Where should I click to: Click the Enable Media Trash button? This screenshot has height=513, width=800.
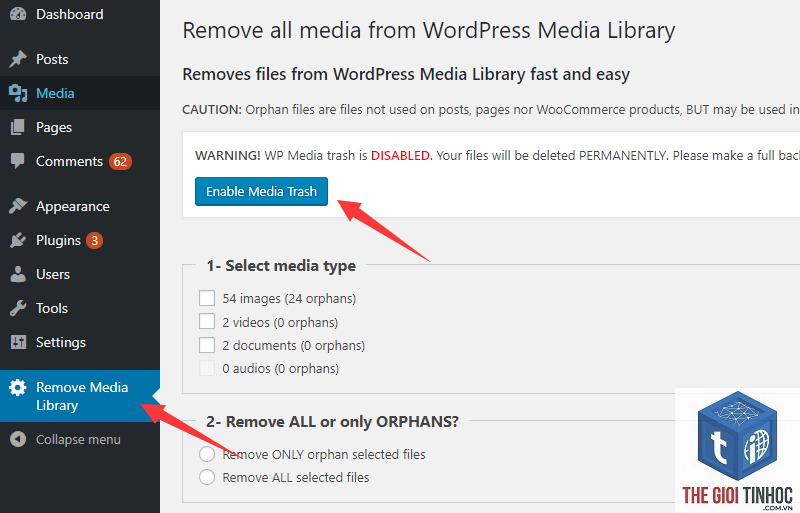coord(261,191)
